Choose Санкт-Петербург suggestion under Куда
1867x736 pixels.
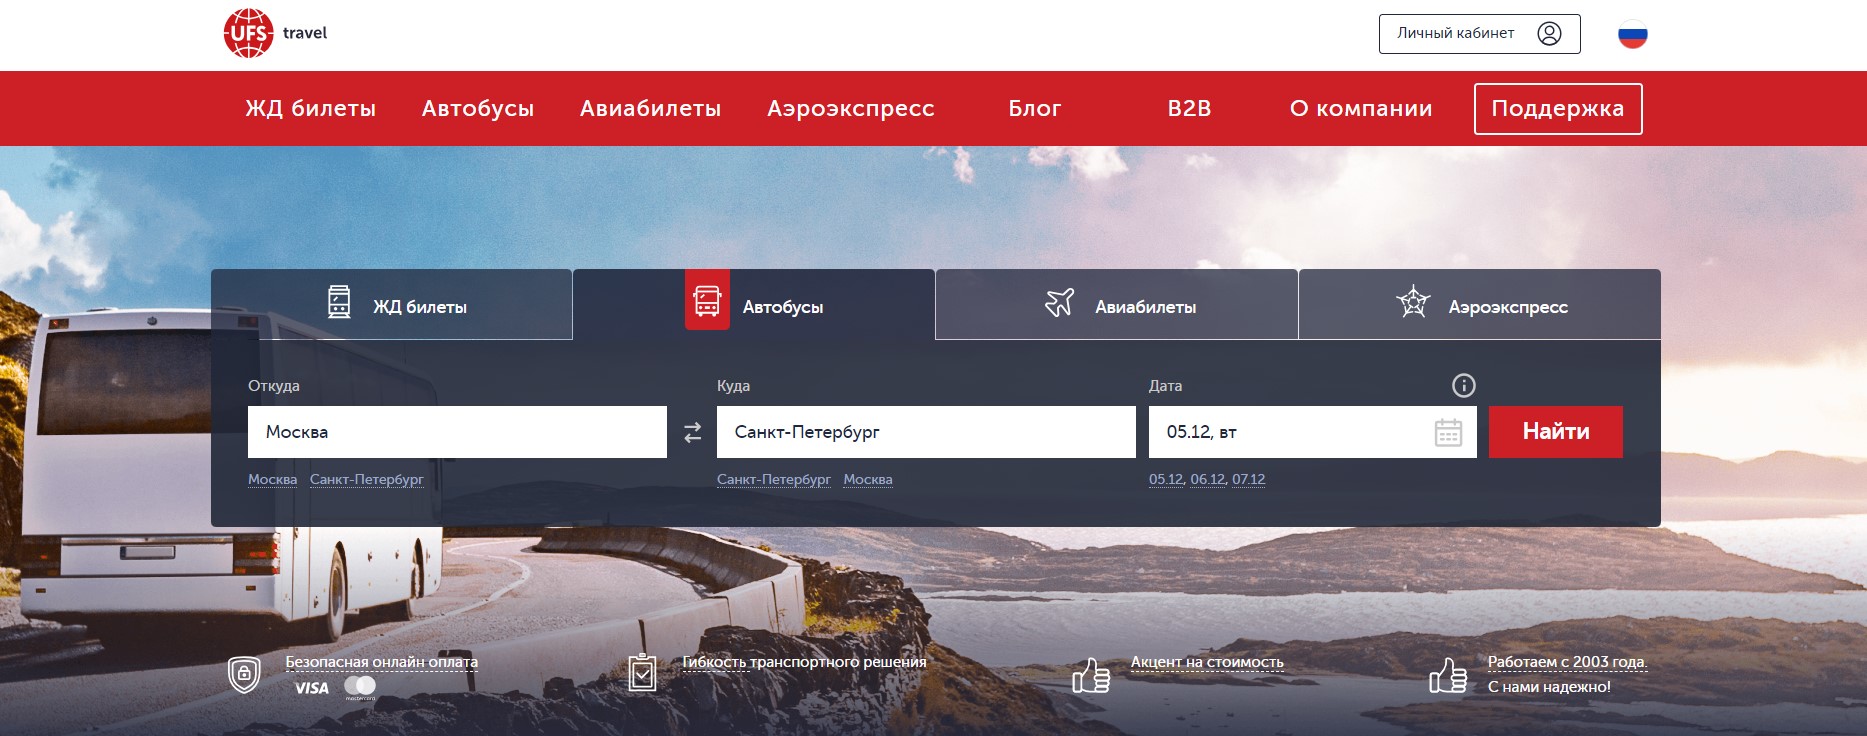pyautogui.click(x=773, y=479)
